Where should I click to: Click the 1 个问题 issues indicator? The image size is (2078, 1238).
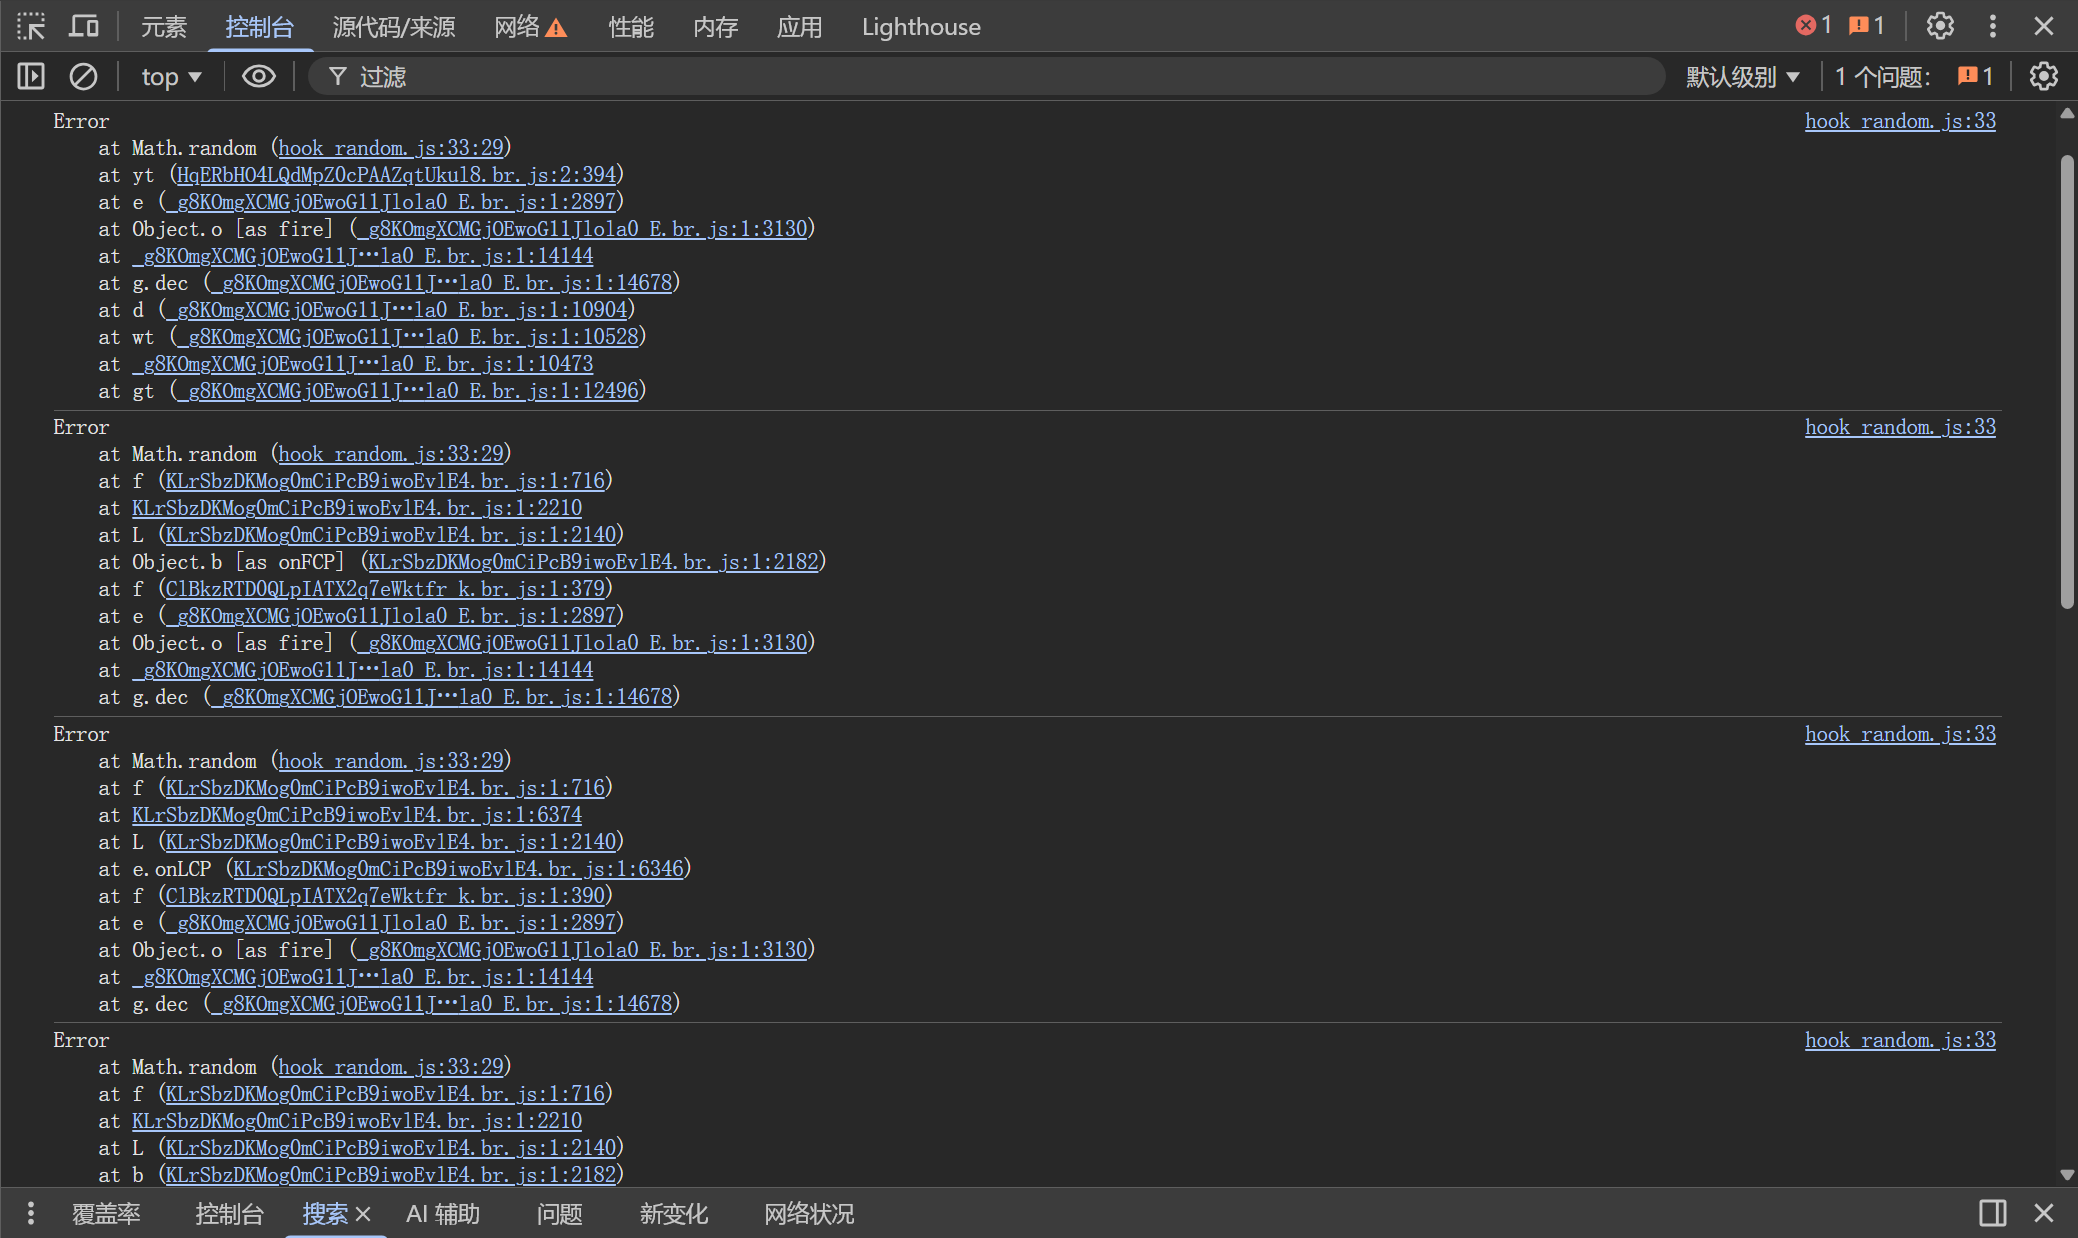click(x=1914, y=77)
